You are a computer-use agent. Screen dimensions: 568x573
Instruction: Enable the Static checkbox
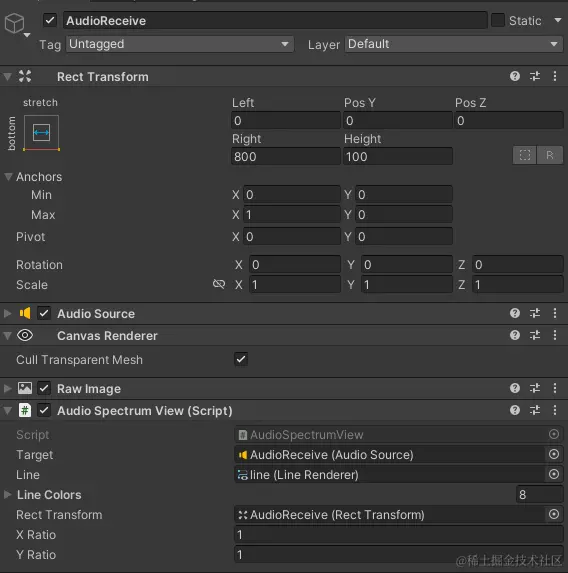click(498, 20)
